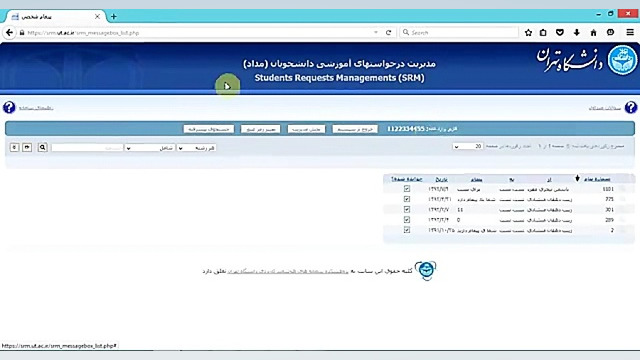
Task: Open the help link beside the left question mark
Action: click(x=36, y=108)
